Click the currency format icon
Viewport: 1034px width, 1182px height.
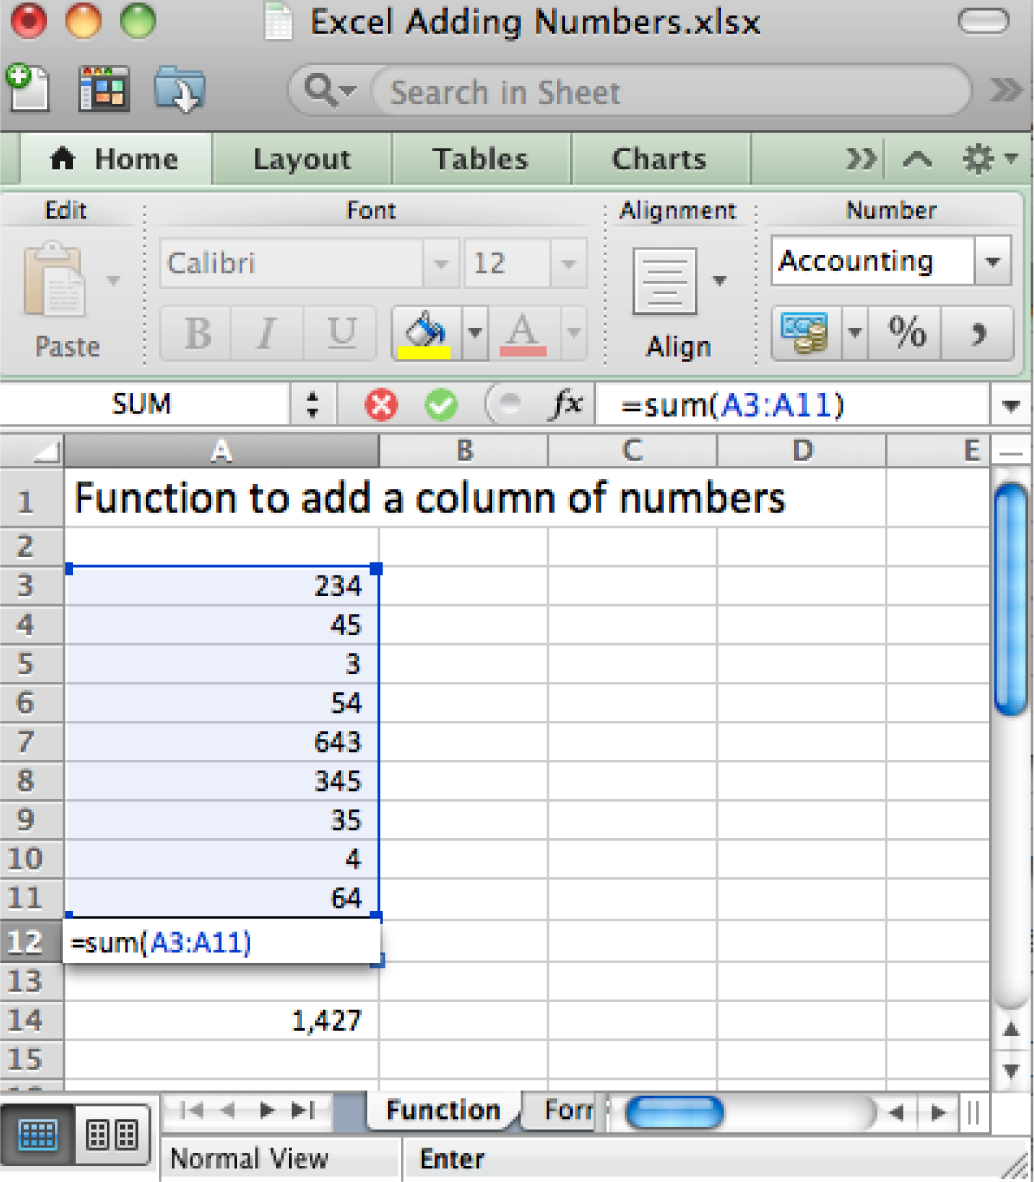pos(805,332)
